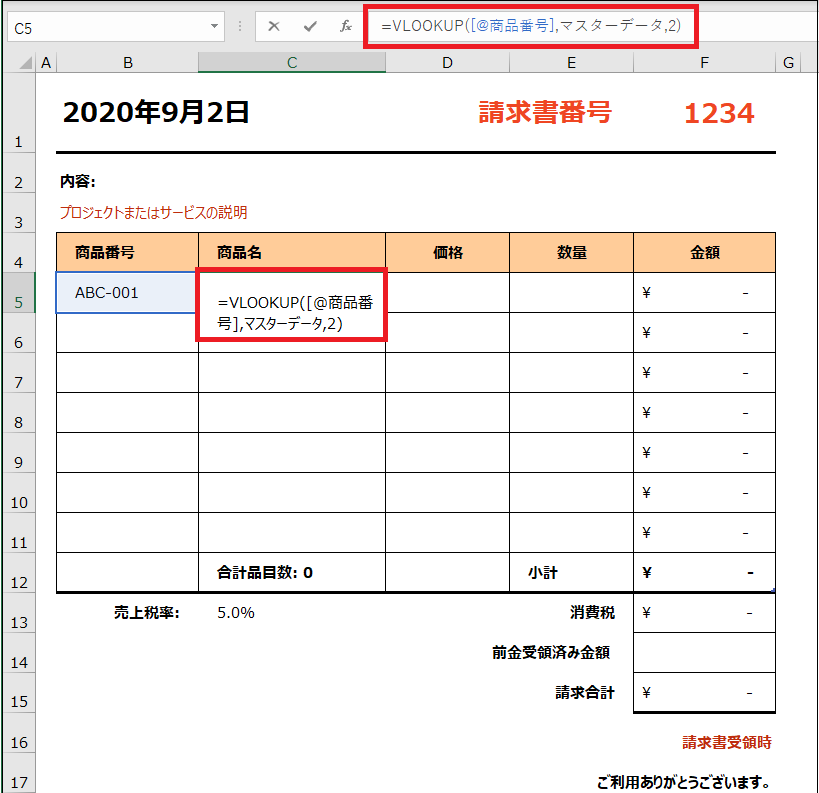Click the 商品名 table header cell
Viewport: 819px width, 793px height.
pos(291,253)
